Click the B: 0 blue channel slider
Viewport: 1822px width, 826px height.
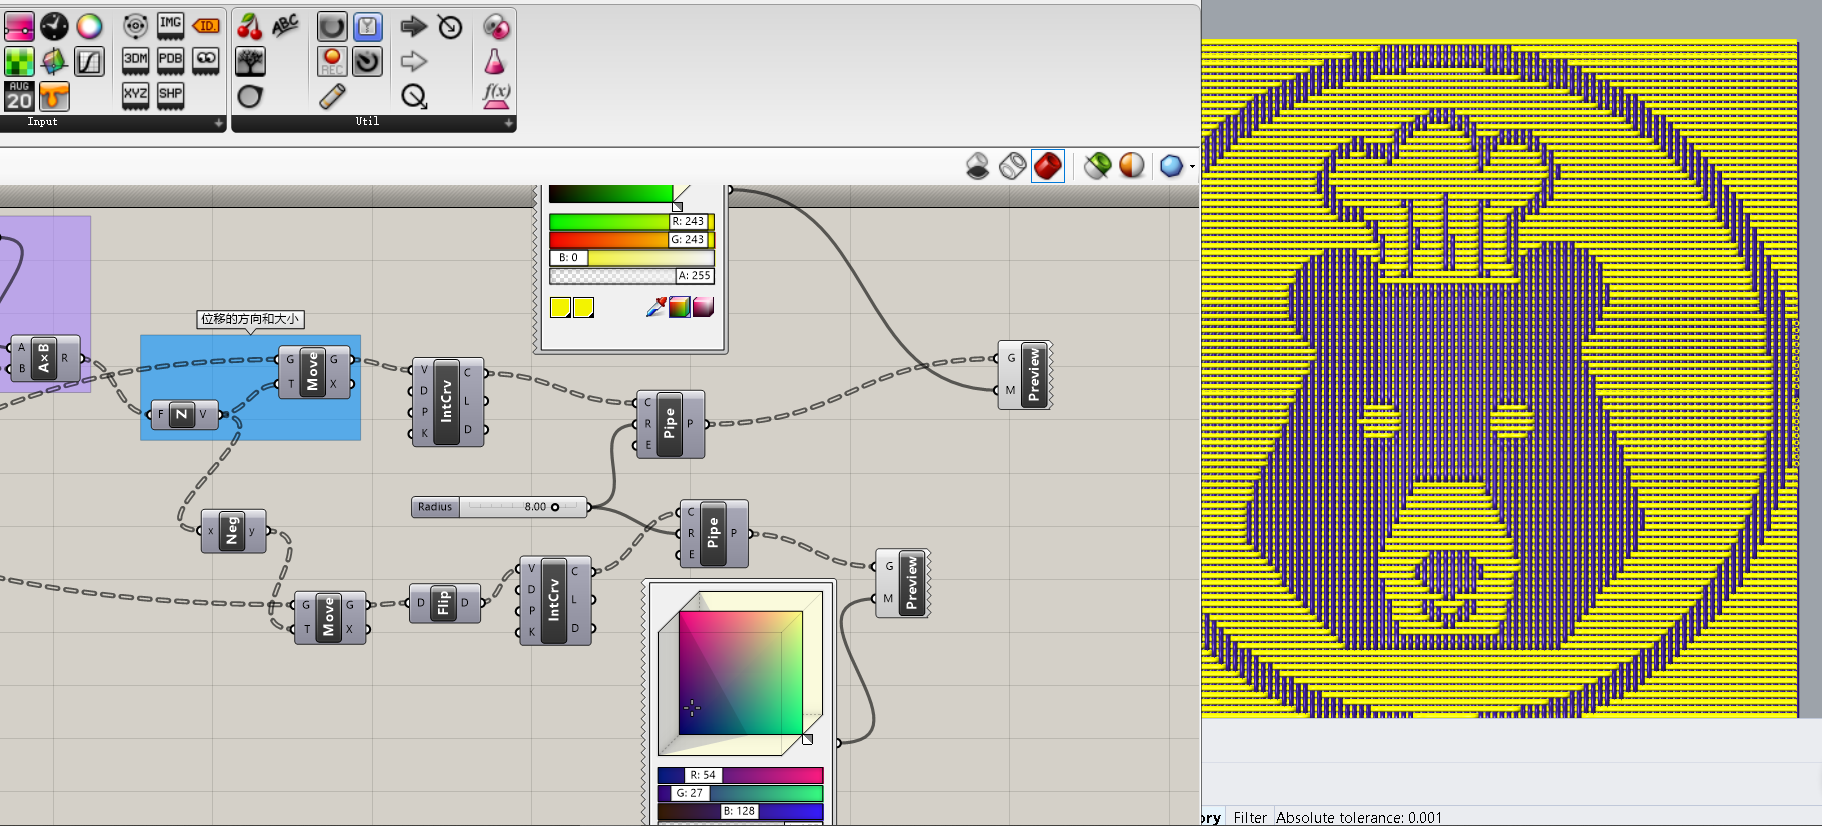coord(631,257)
